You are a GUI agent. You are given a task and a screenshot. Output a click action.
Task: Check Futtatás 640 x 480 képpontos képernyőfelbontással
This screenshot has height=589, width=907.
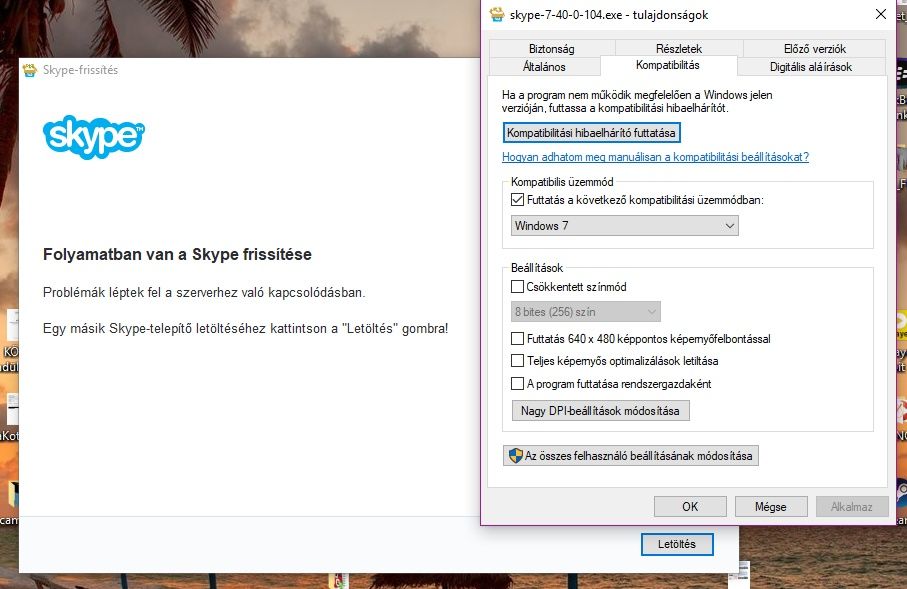[518, 338]
